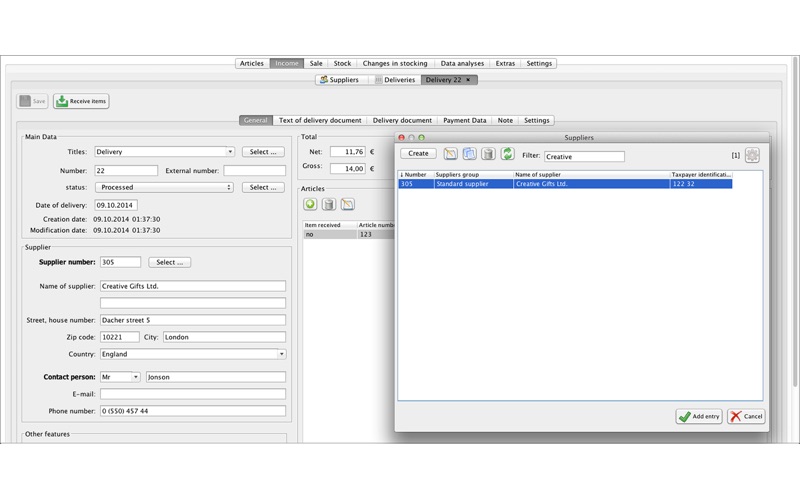This screenshot has height=500, width=800.
Task: Open the contact person salutation Mr dropdown
Action: point(120,377)
